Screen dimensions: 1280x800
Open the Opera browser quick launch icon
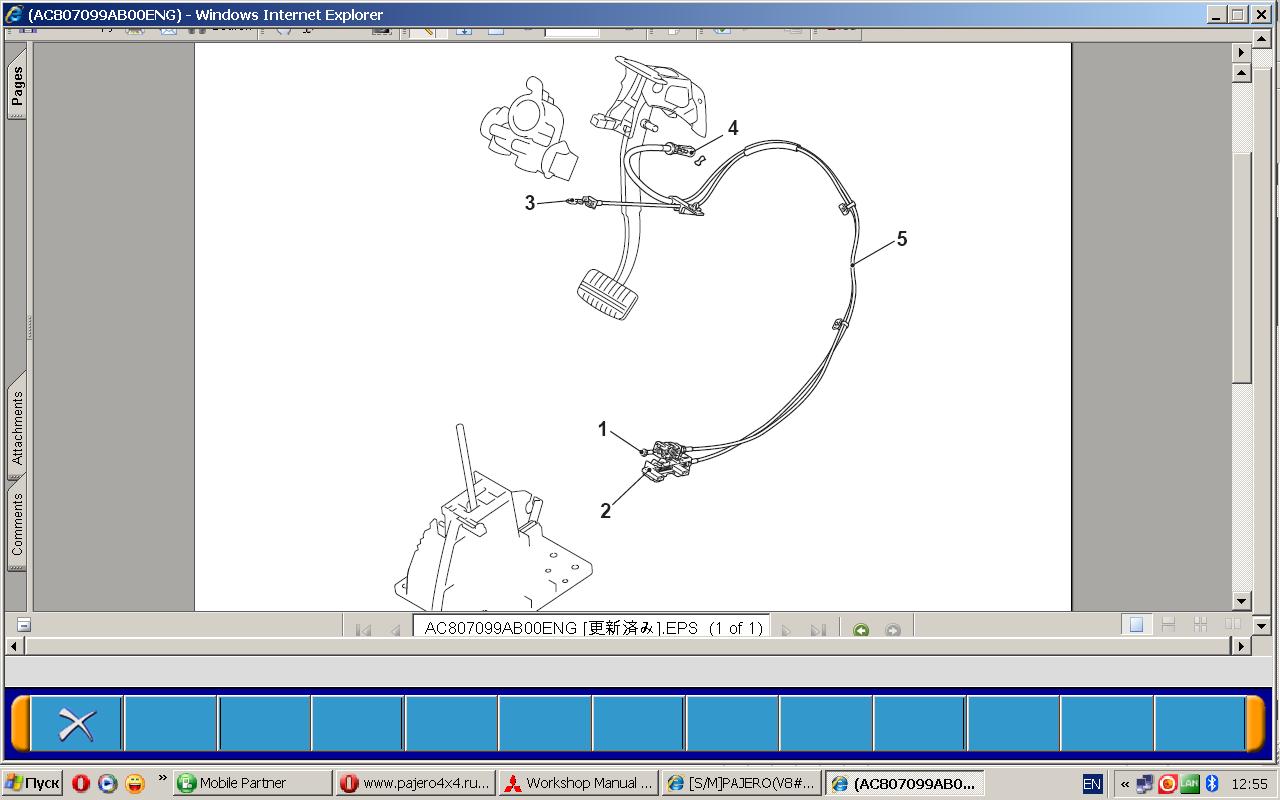pos(81,783)
